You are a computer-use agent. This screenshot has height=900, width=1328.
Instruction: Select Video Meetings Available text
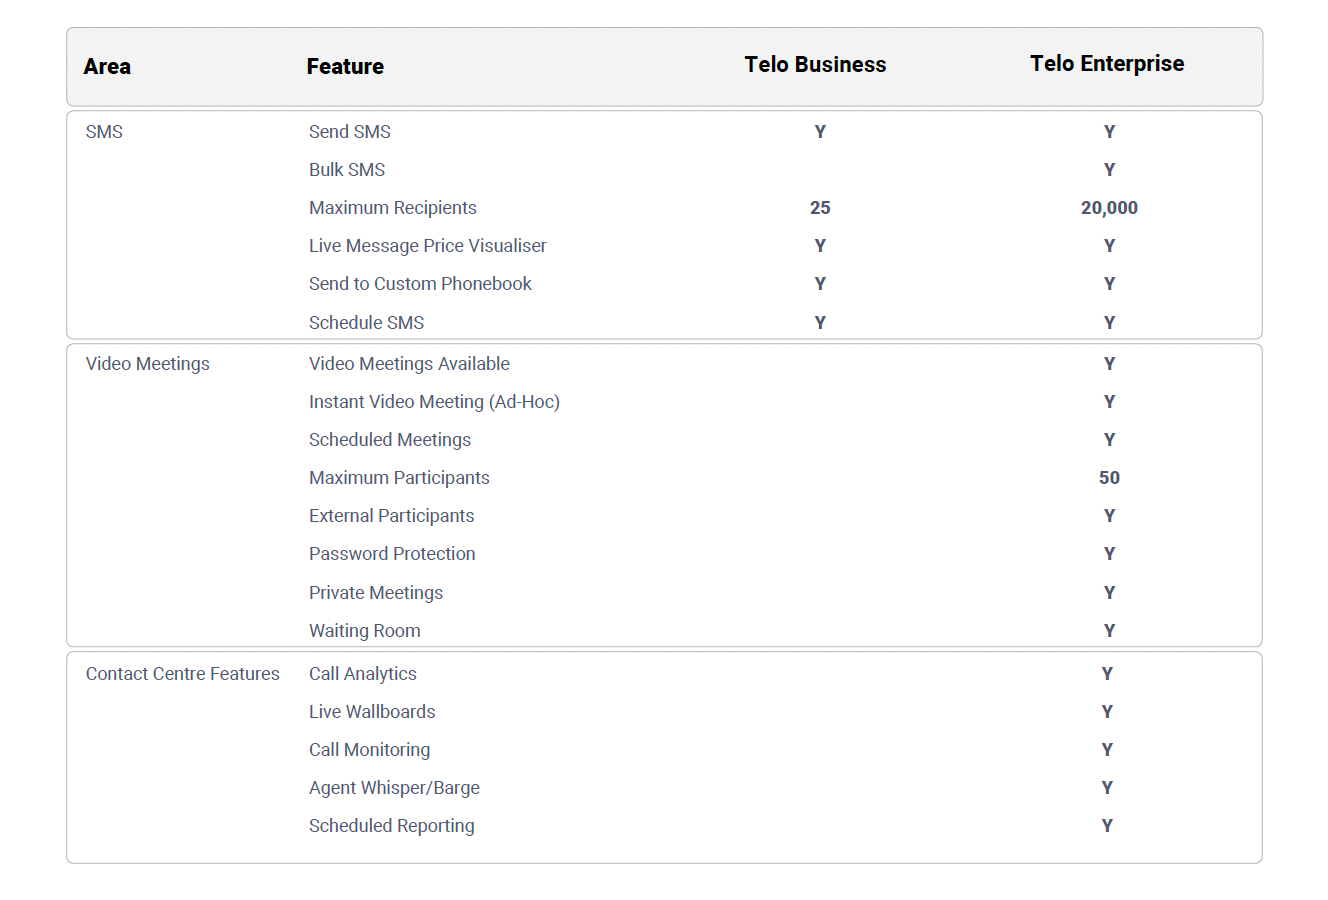coord(409,364)
